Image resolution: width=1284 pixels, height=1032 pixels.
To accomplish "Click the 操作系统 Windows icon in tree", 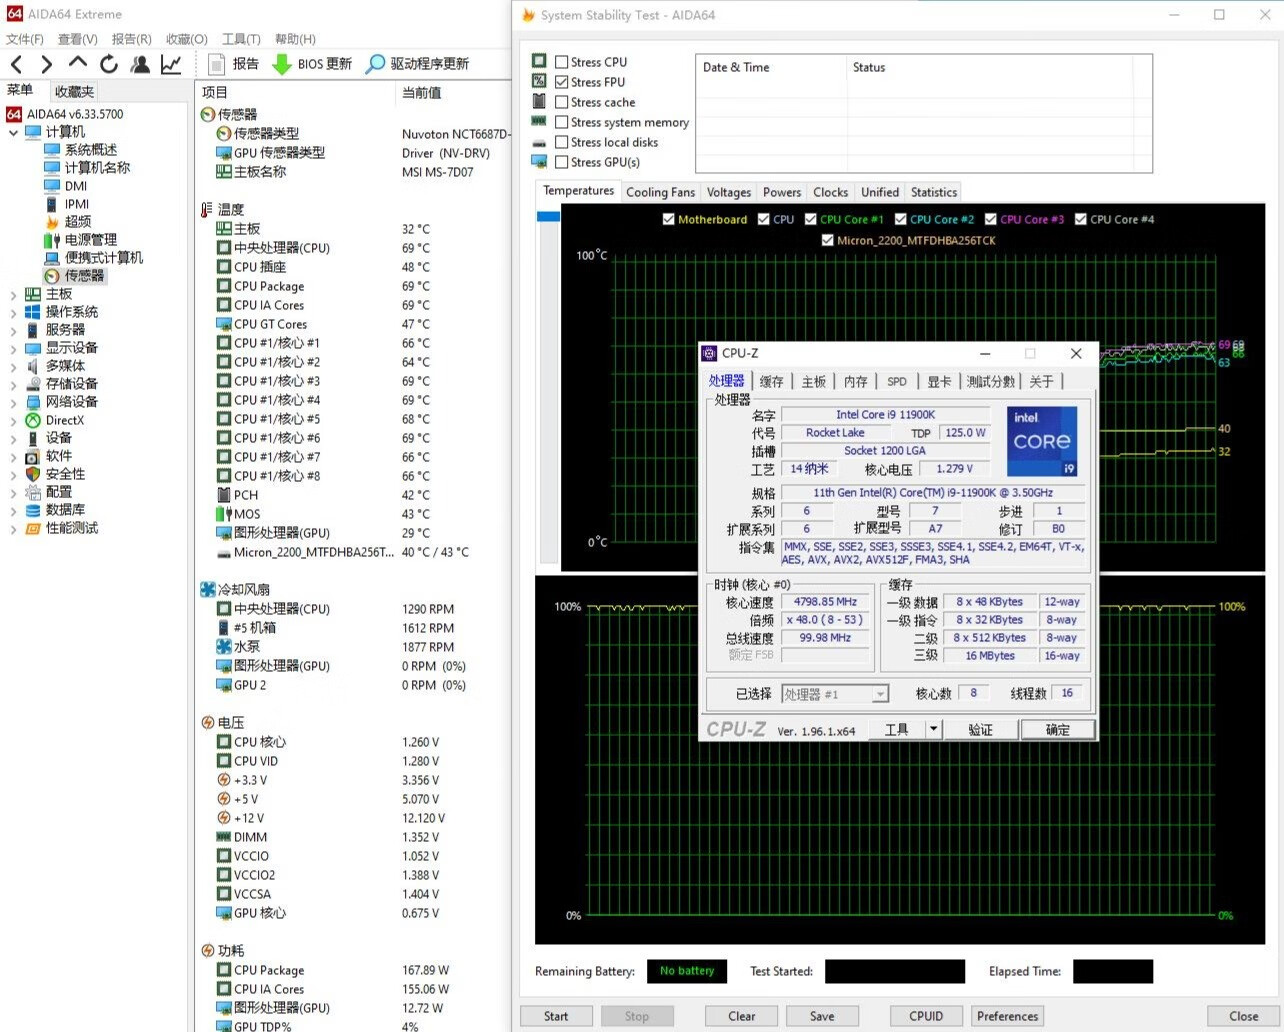I will (x=33, y=312).
